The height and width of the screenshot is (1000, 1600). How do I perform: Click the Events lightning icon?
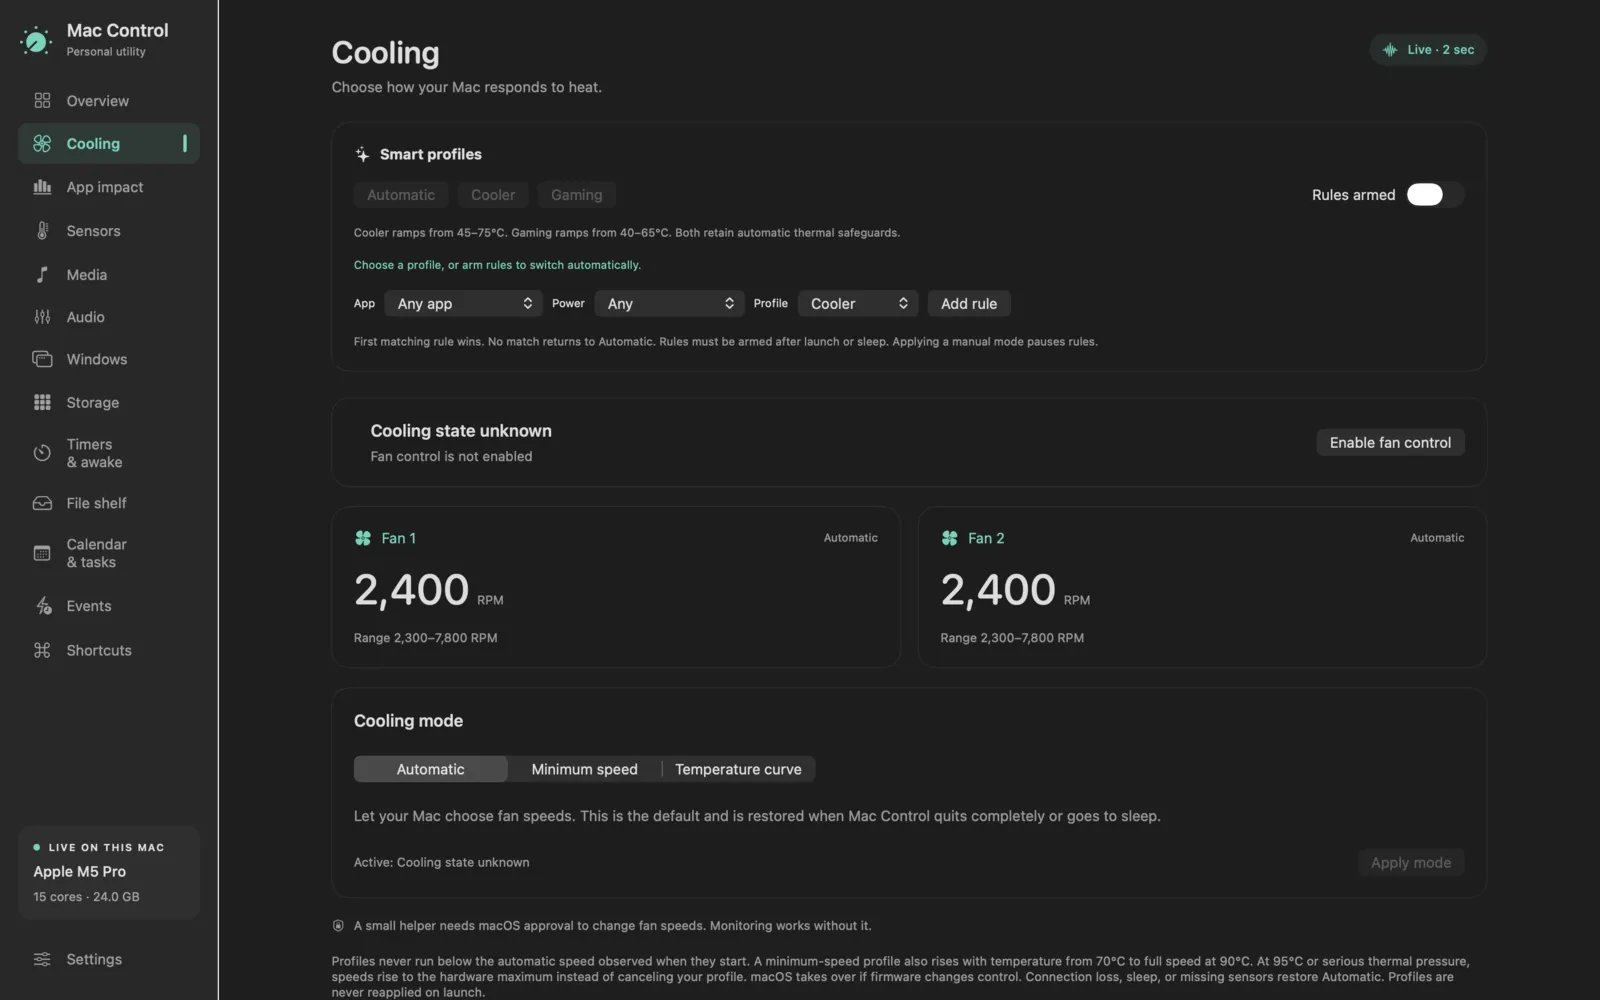[x=43, y=606]
